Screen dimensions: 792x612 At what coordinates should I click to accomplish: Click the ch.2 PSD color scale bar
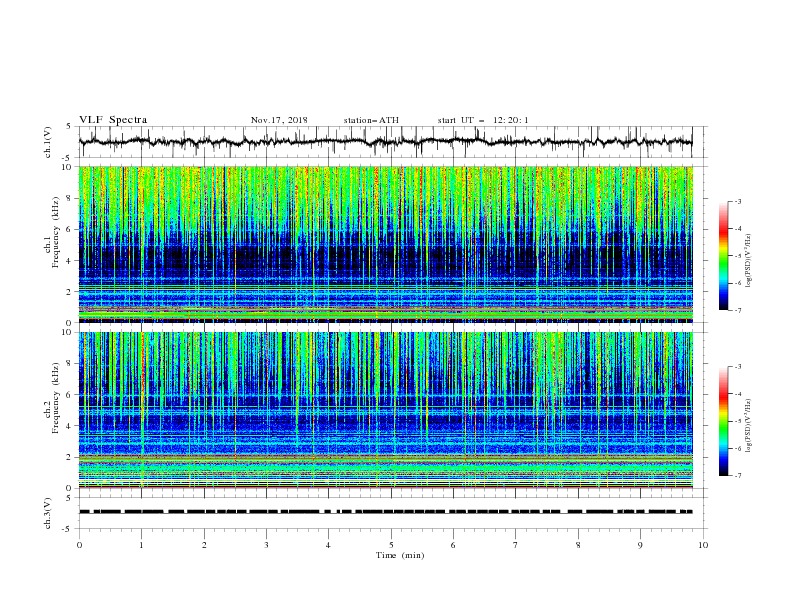(x=723, y=421)
